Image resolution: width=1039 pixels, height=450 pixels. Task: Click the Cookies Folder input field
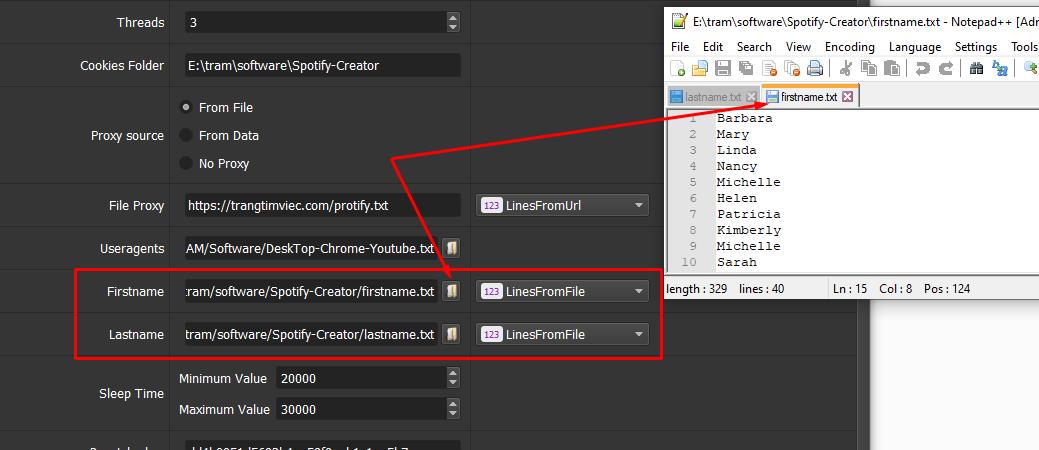pos(323,66)
